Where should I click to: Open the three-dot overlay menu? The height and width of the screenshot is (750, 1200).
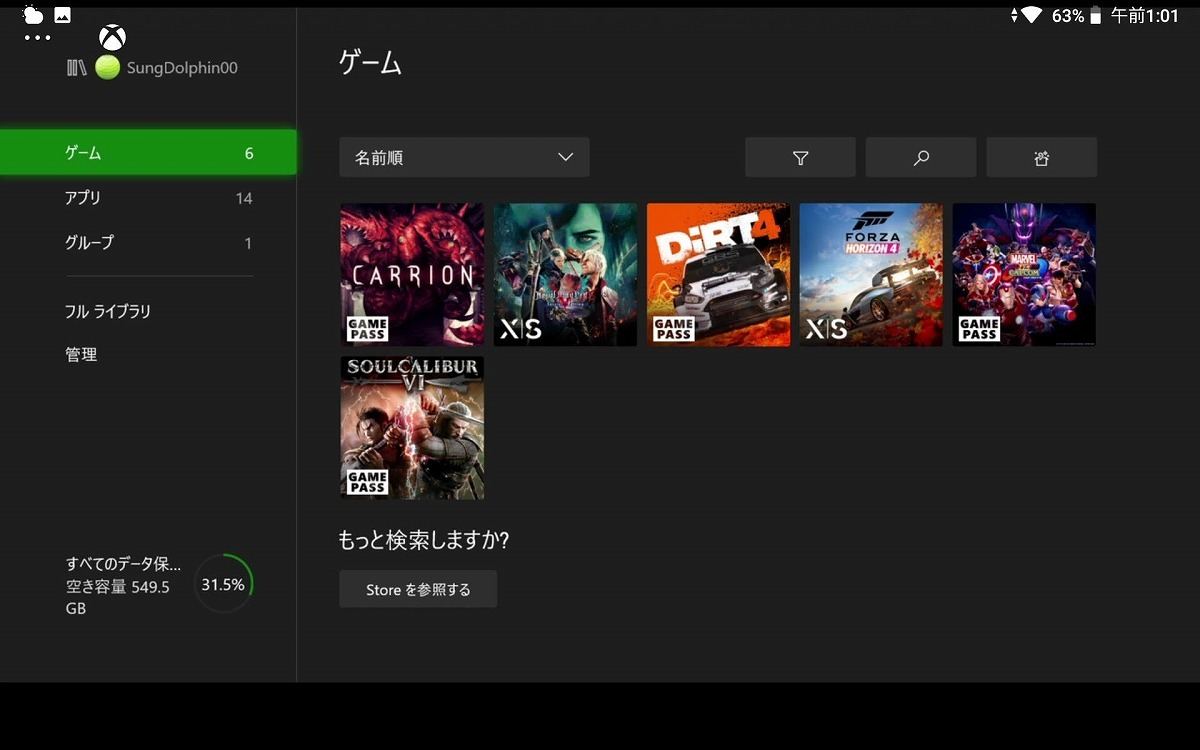coord(37,38)
